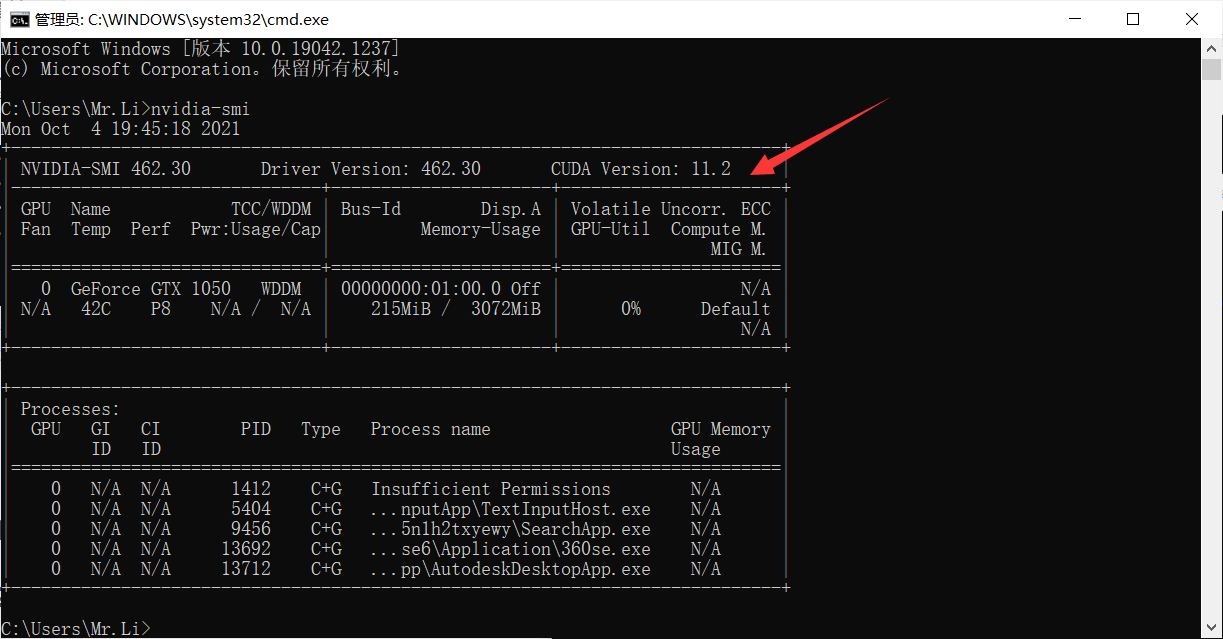Click the Microsoft Corporation copyright line
This screenshot has width=1223, height=639.
click(201, 69)
